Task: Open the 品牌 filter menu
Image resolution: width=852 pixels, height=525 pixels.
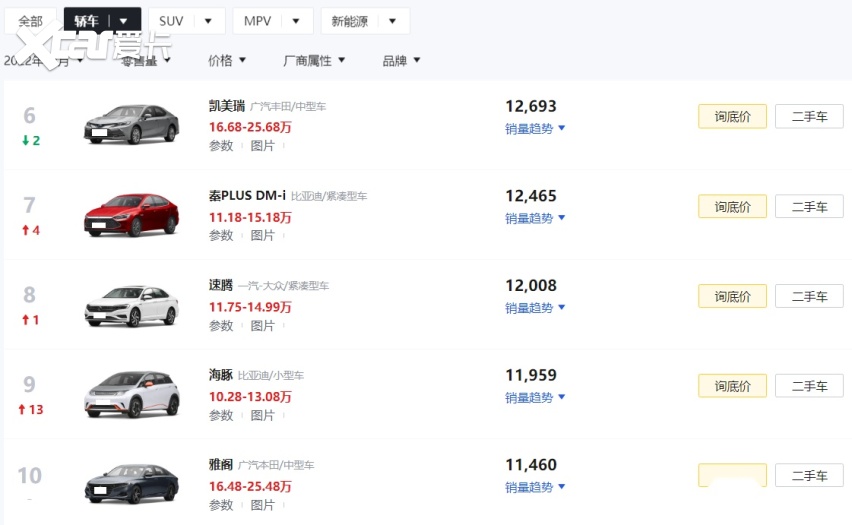Action: (401, 61)
